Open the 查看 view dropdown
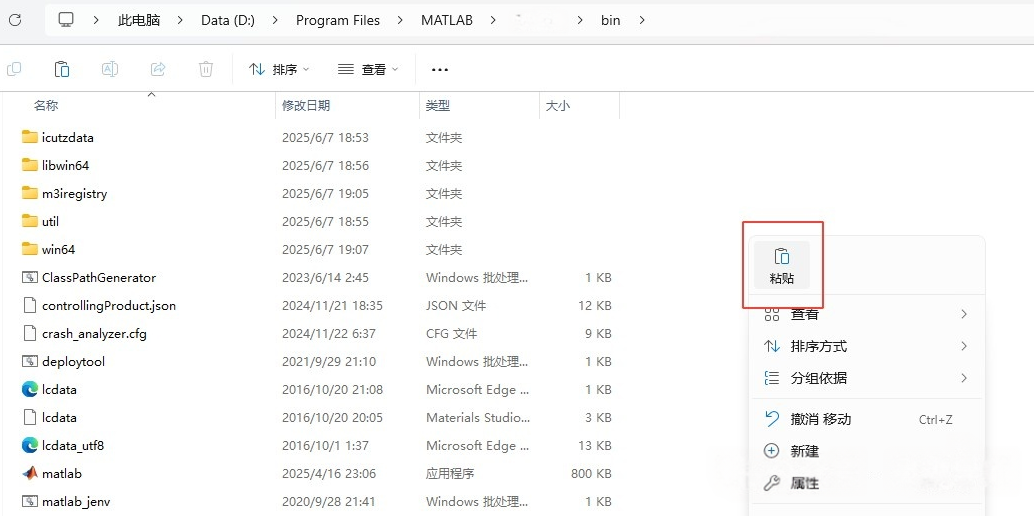The image size is (1034, 516). pos(368,69)
